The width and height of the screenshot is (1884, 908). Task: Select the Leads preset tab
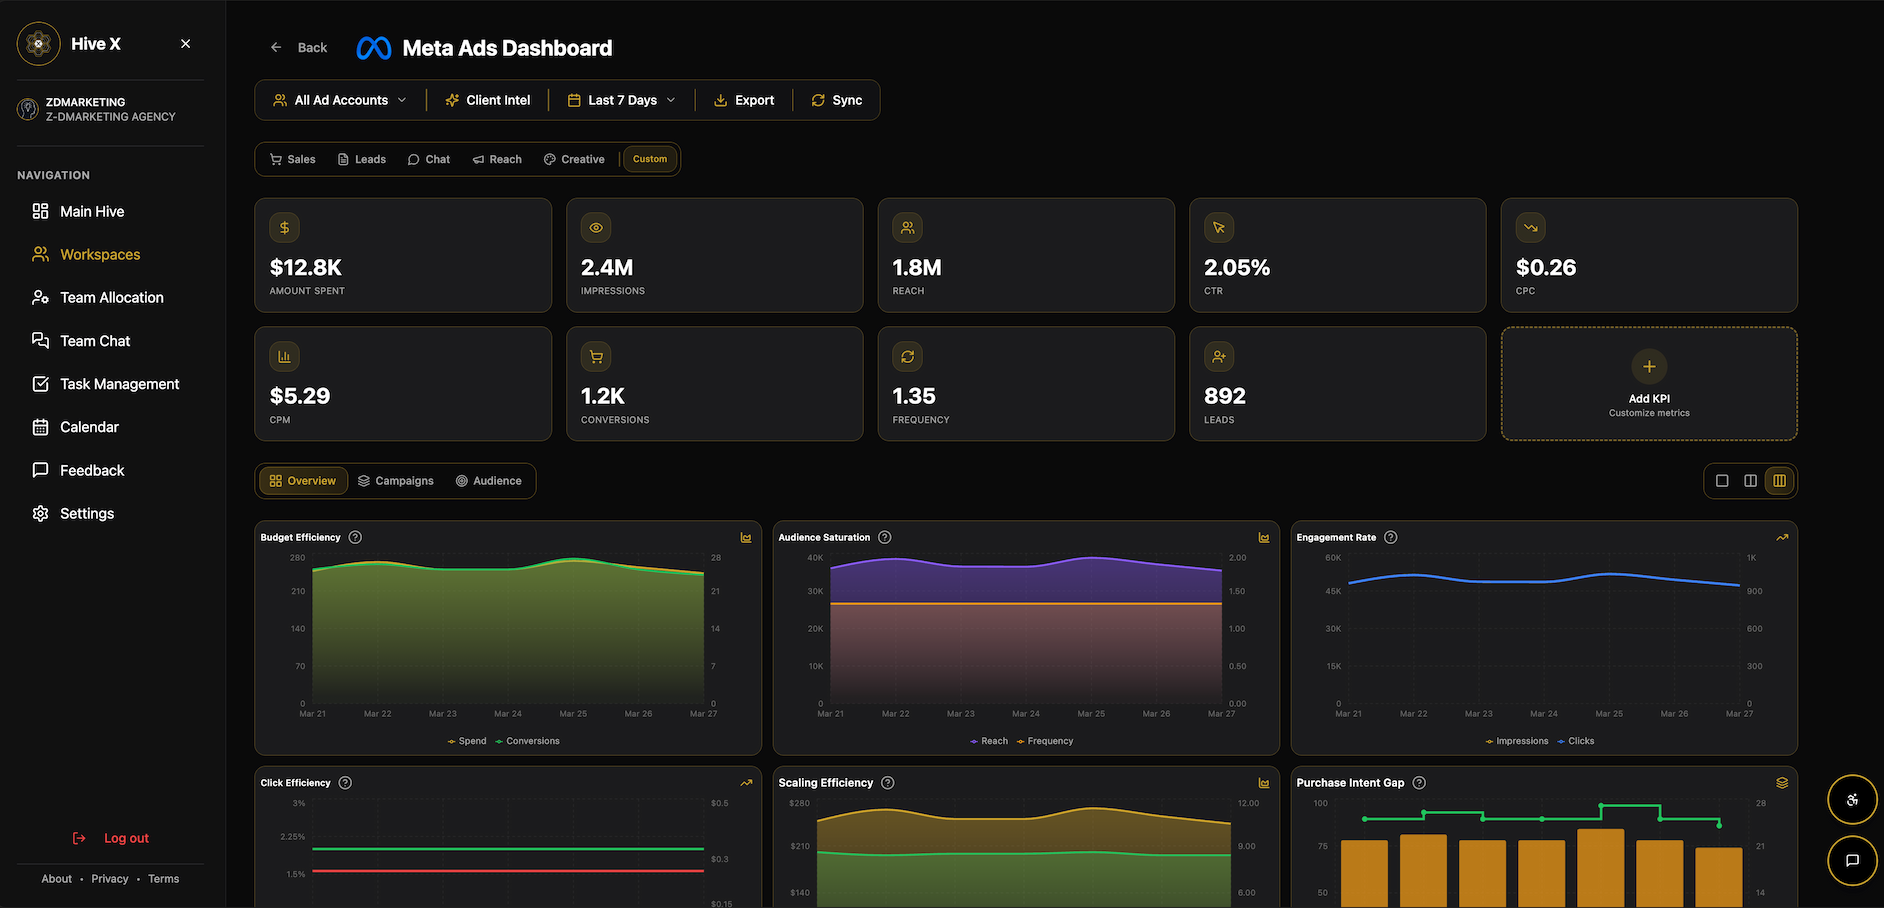tap(362, 159)
